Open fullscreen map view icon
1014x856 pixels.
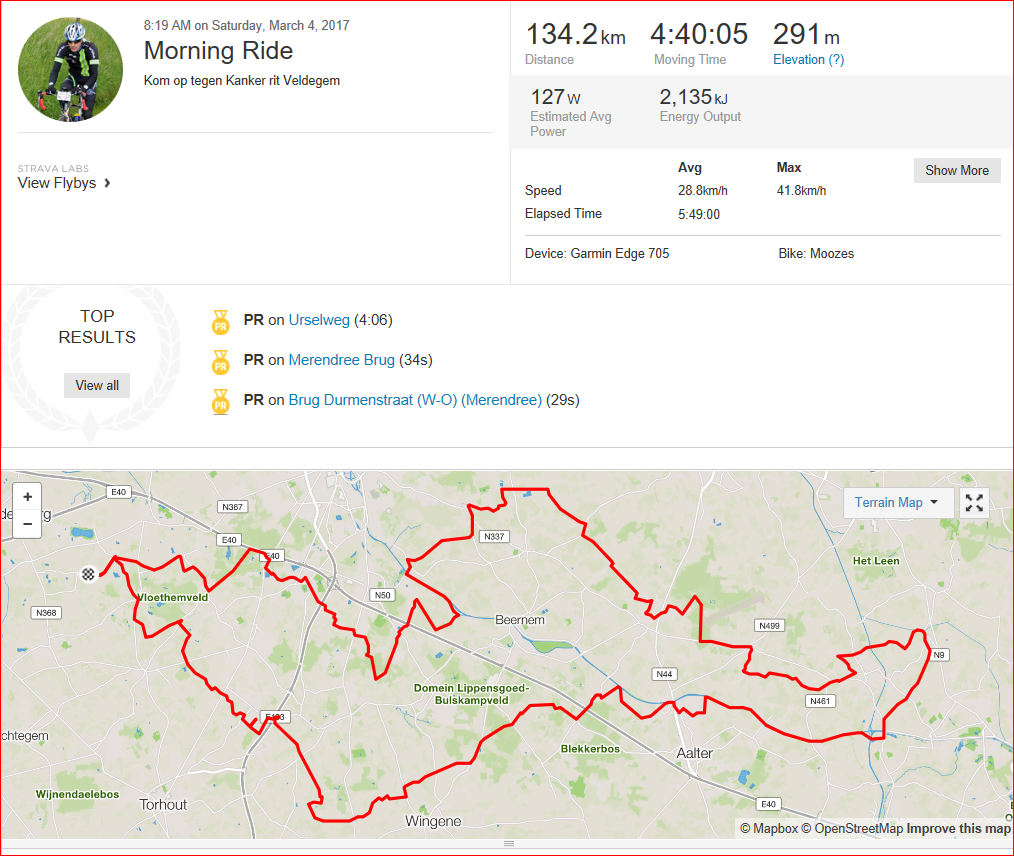point(974,502)
